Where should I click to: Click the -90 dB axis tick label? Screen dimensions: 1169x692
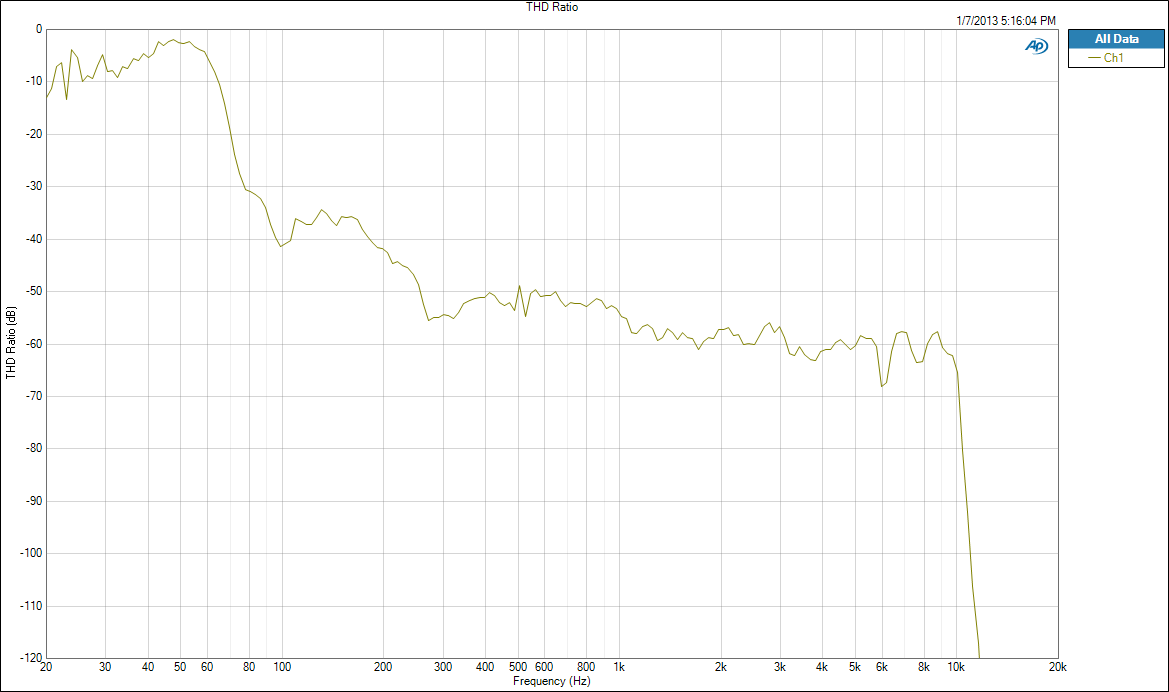click(34, 501)
